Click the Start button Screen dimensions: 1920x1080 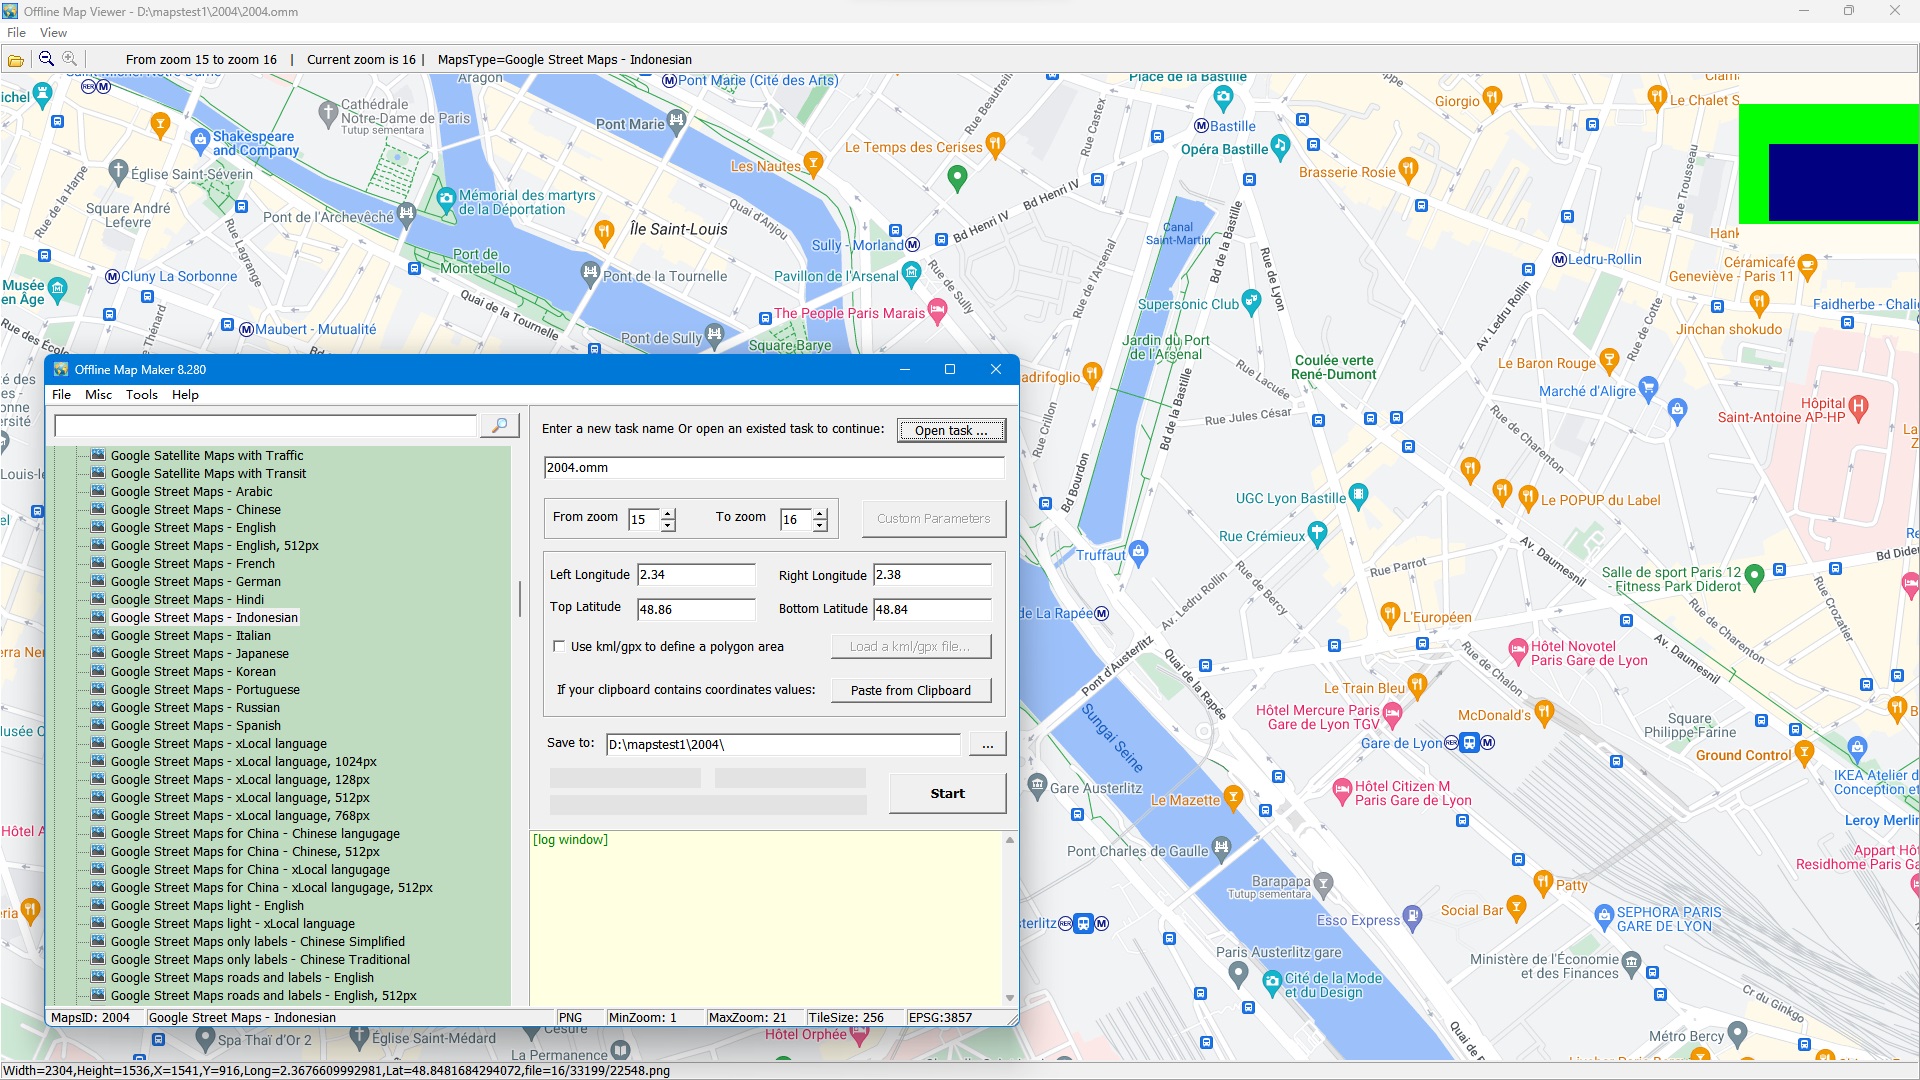[947, 793]
